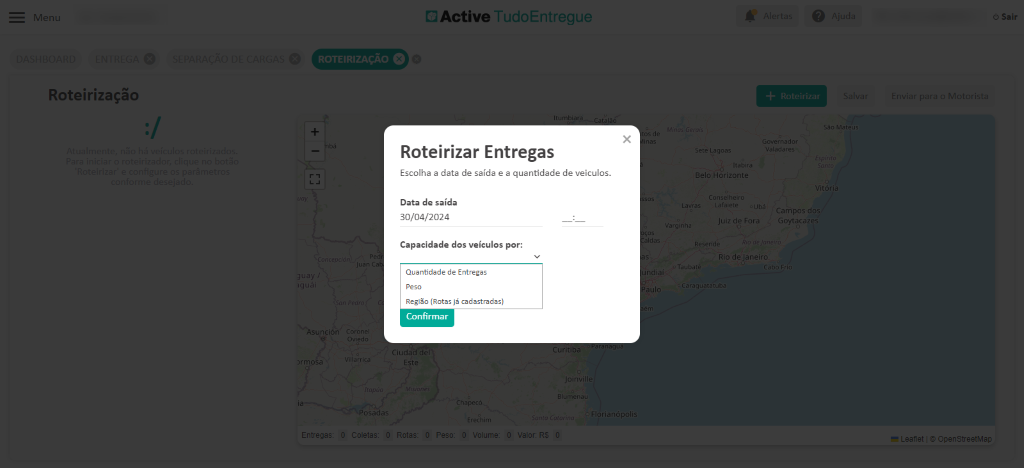Click the small close-all icon after the tabs

click(417, 59)
